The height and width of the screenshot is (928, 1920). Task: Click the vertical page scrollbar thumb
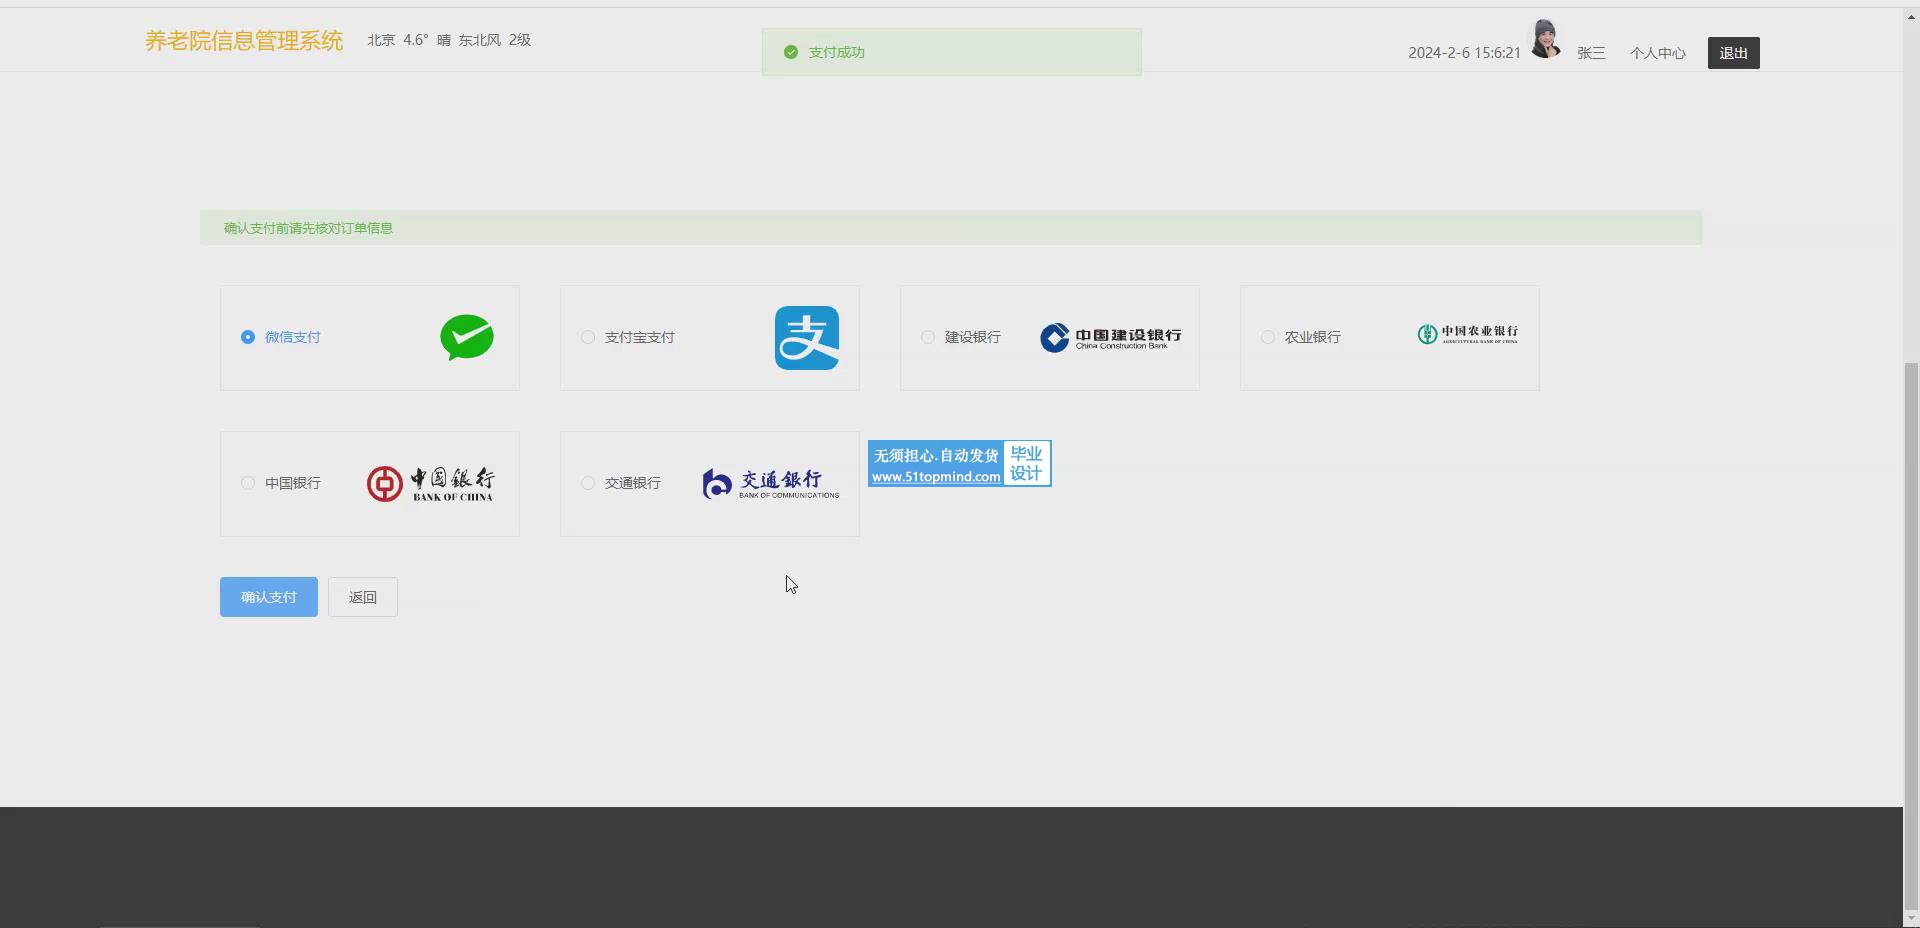(x=1911, y=630)
